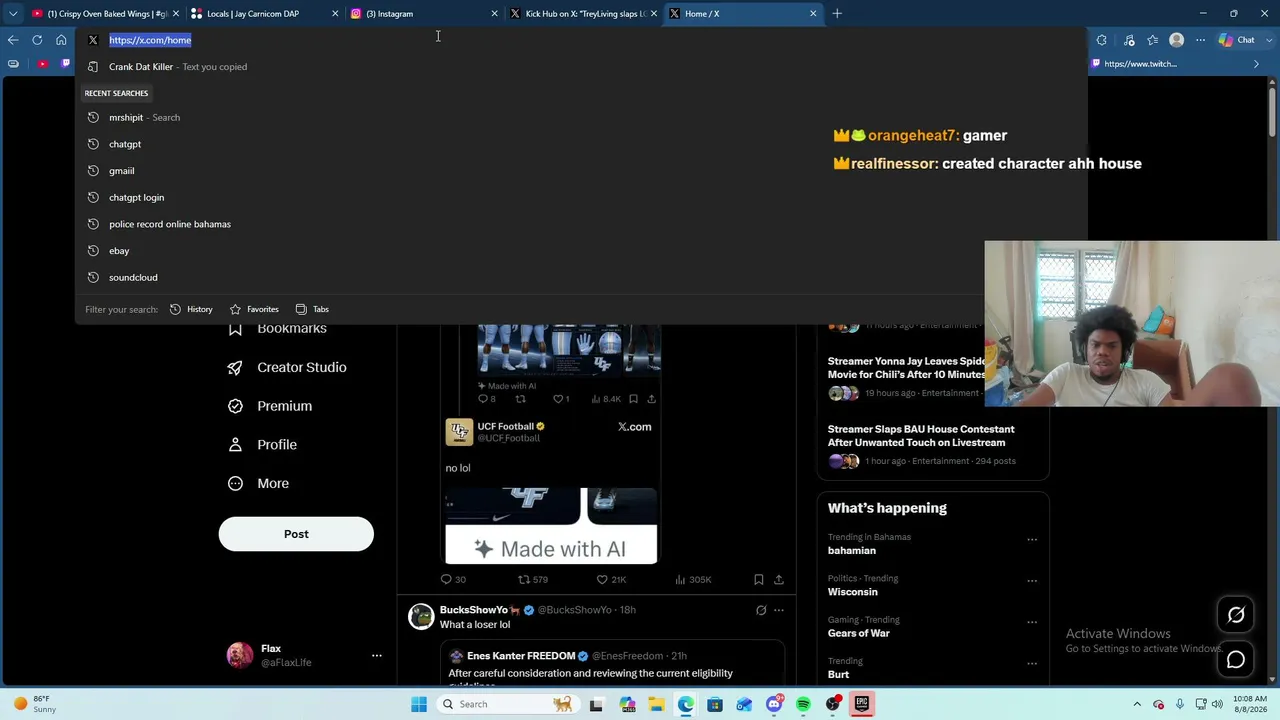Open Profile in the X sidebar
The width and height of the screenshot is (1280, 720).
click(x=262, y=445)
